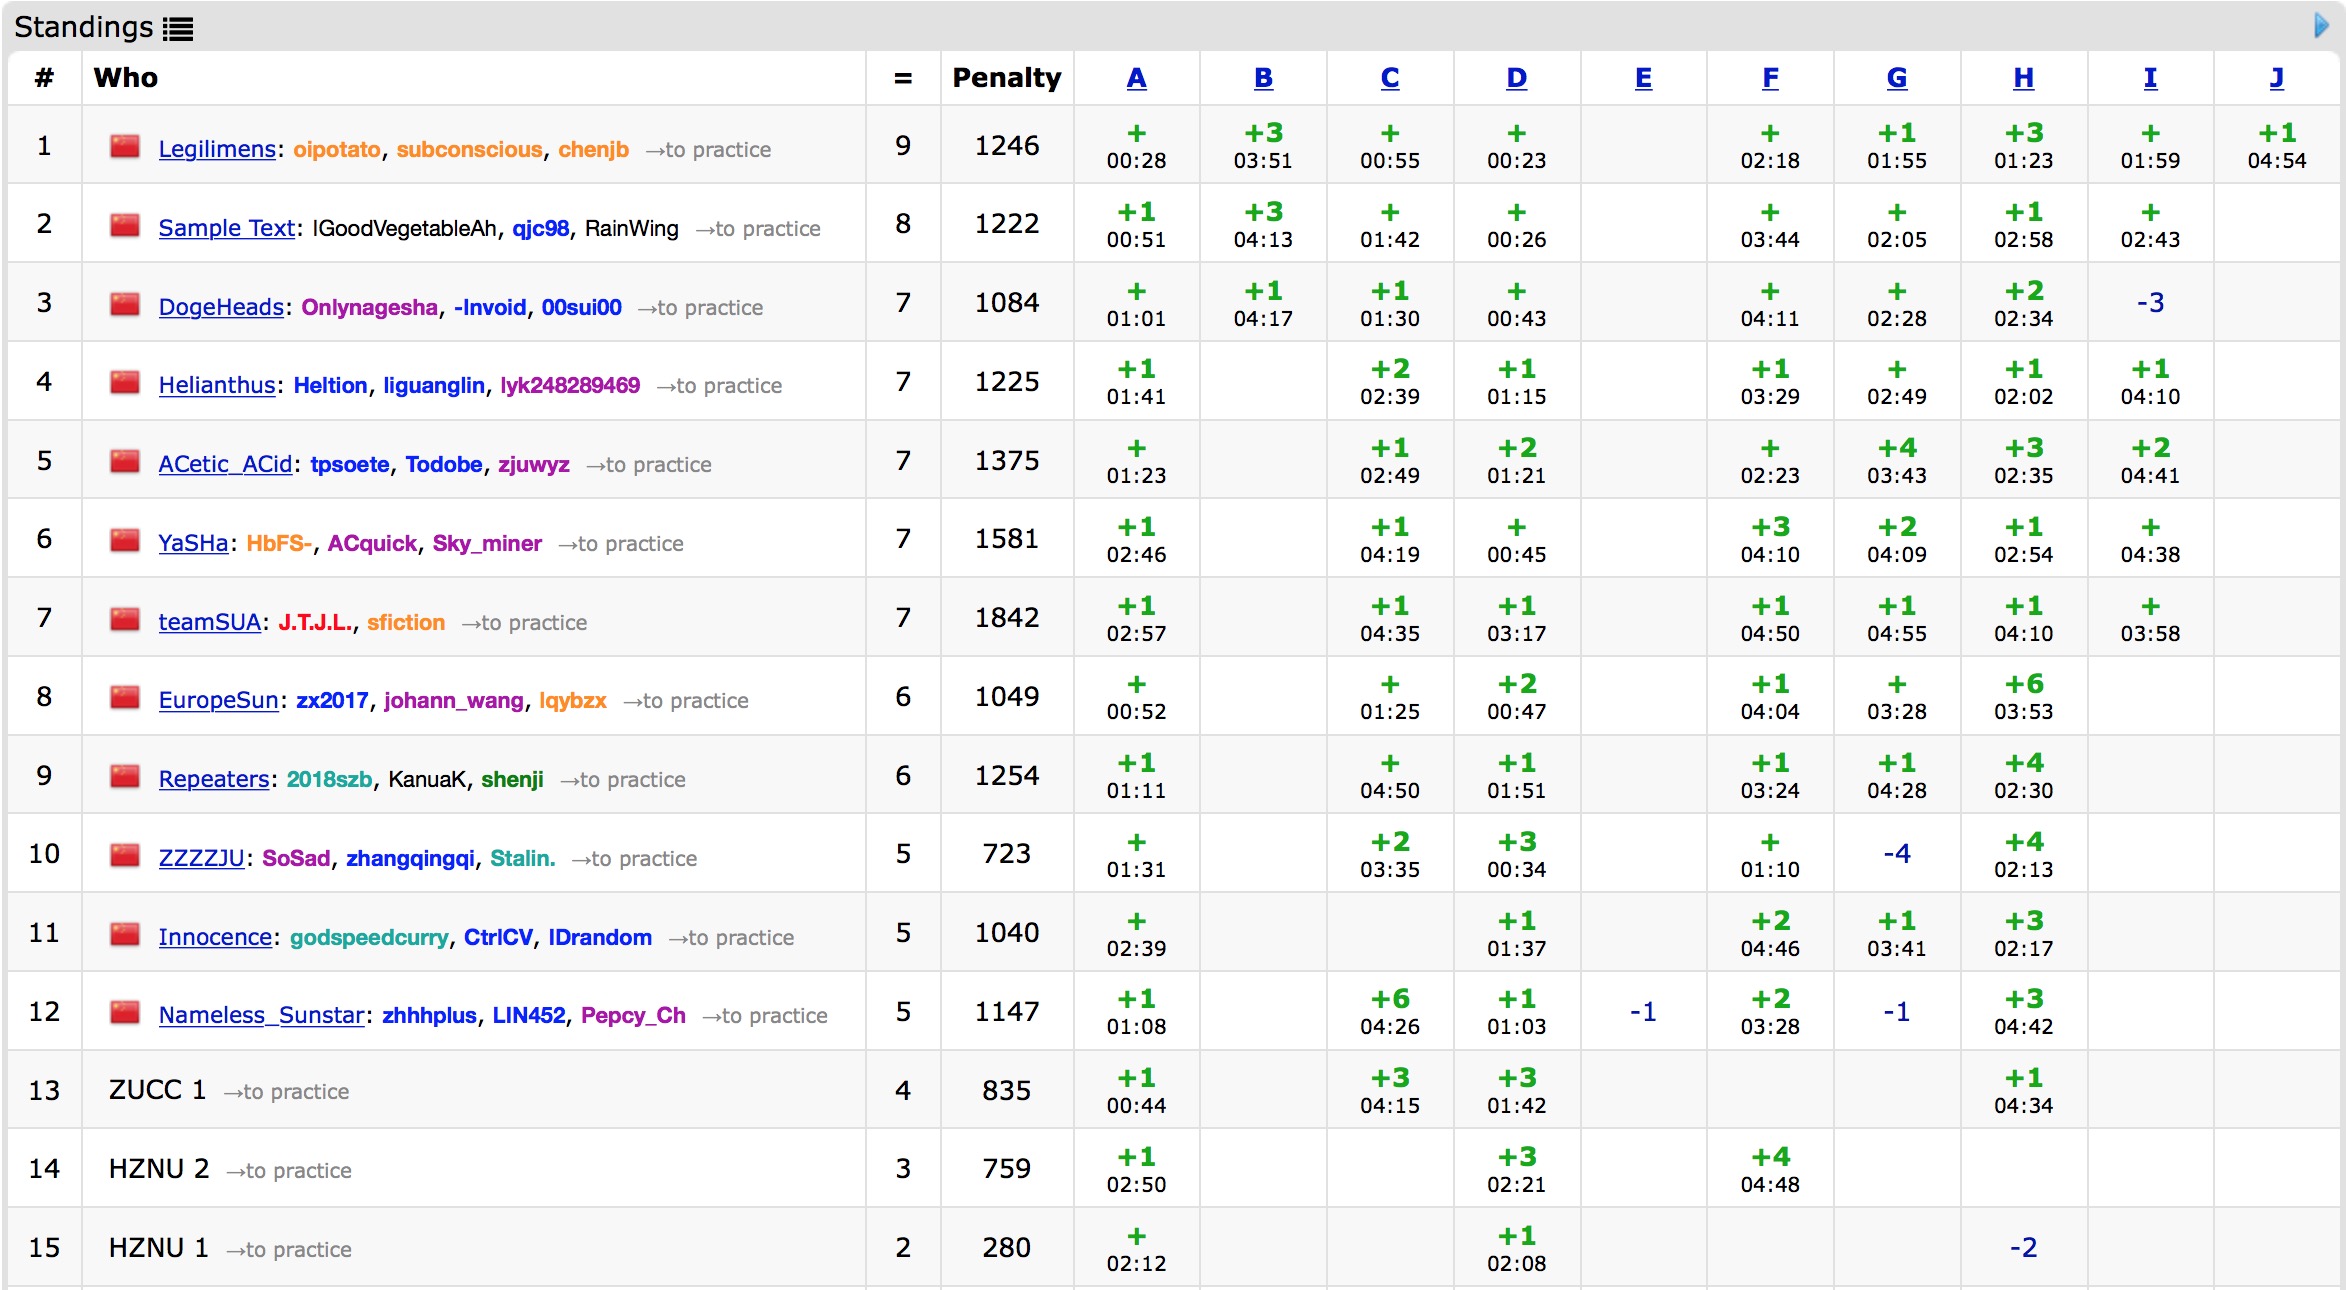
Task: Click the flag icon beside EuropeSun
Action: click(x=125, y=698)
